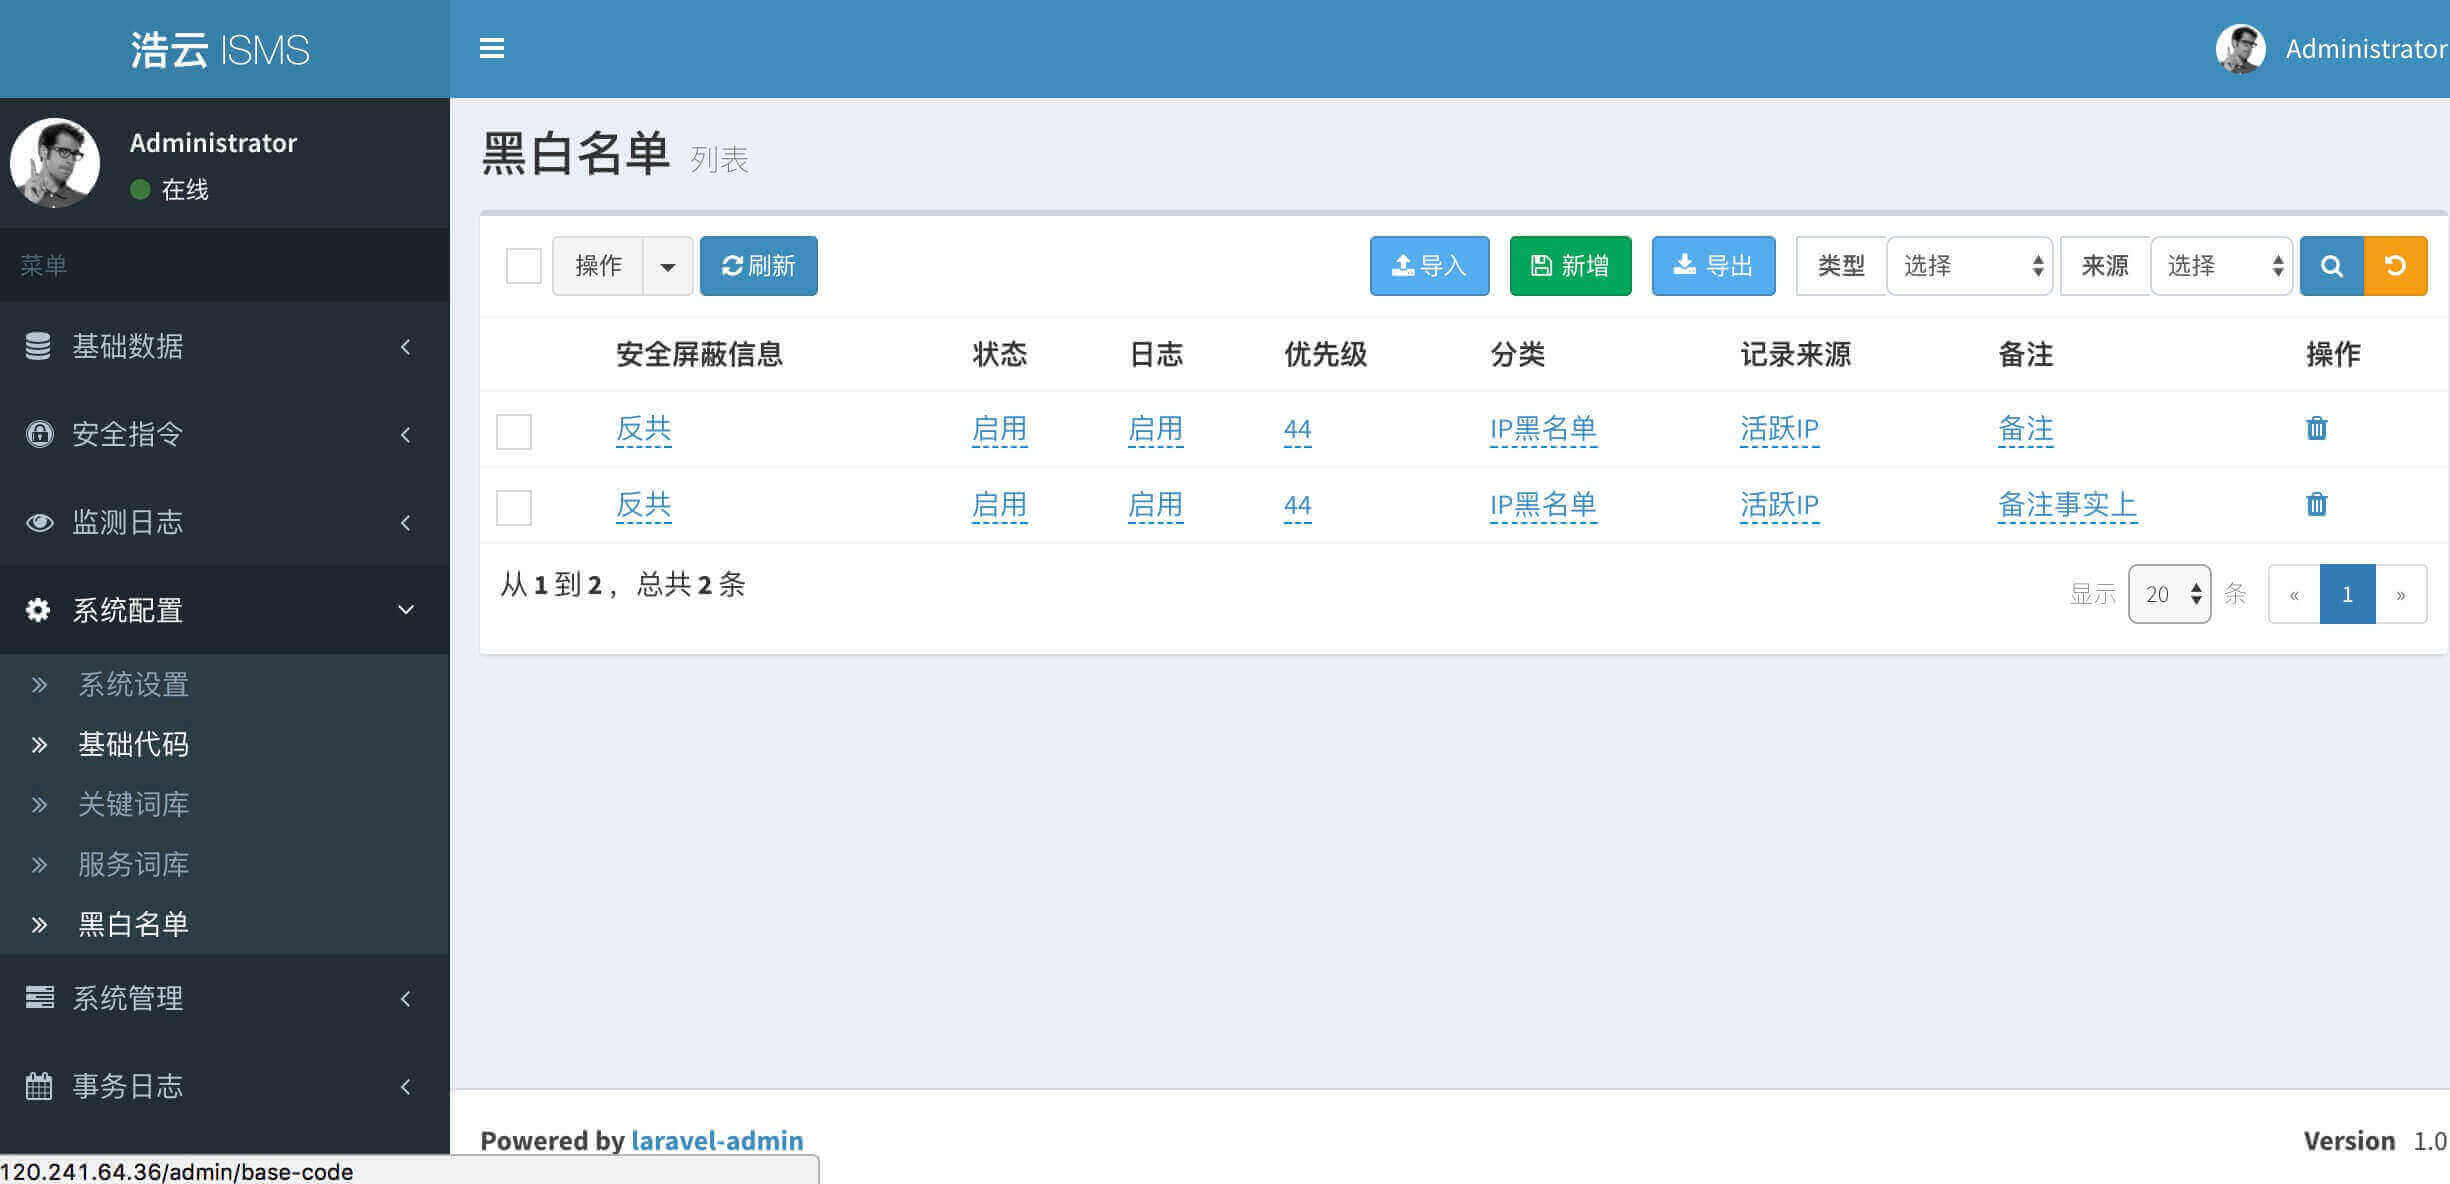The height and width of the screenshot is (1184, 2450).
Task: Click the next page » pagination button
Action: coord(2400,594)
